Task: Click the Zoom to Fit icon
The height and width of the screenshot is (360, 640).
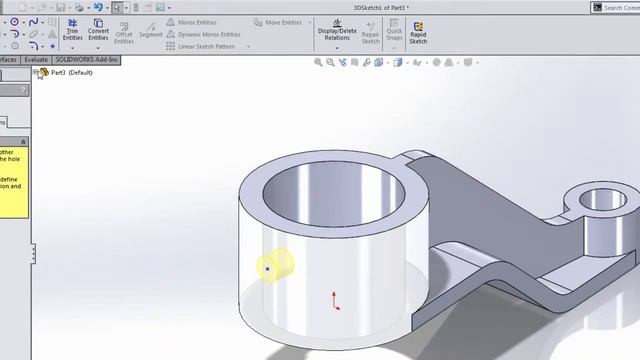Action: pos(318,62)
